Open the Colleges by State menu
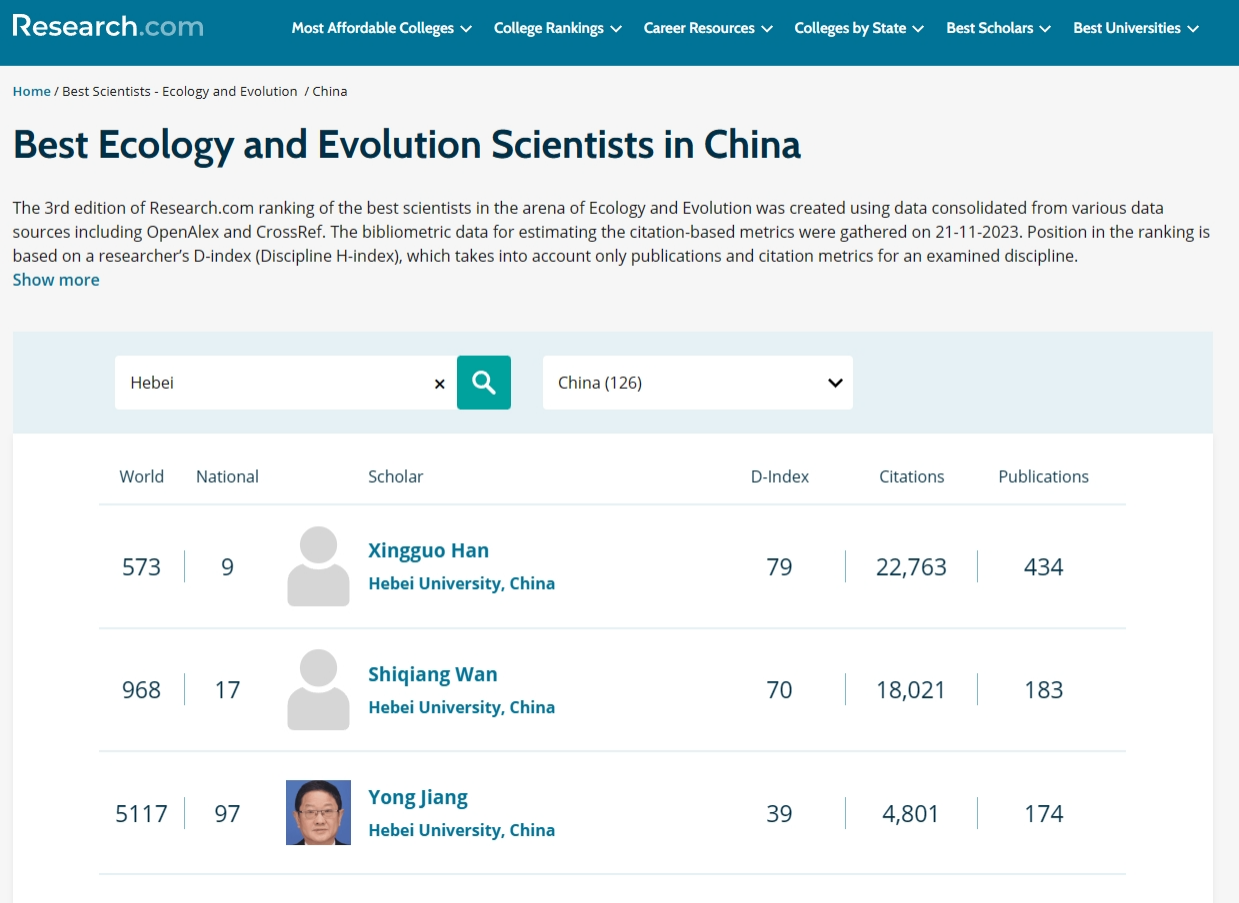1239x903 pixels. pyautogui.click(x=859, y=28)
